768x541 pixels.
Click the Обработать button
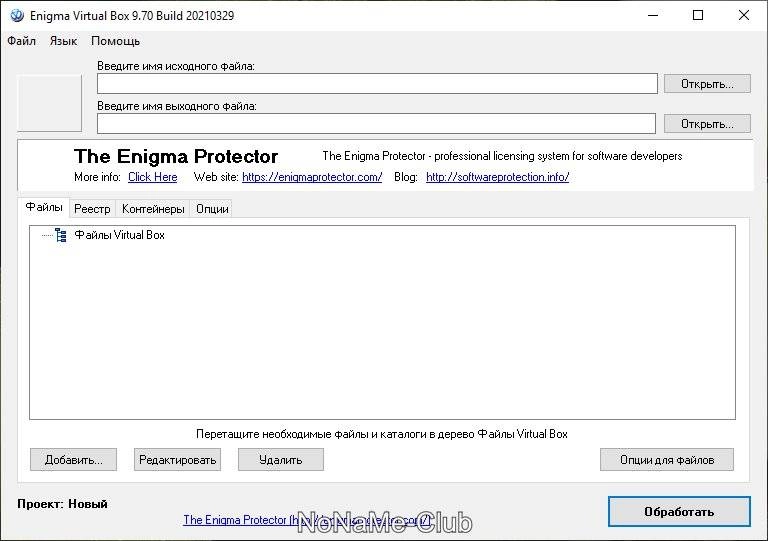click(x=679, y=512)
